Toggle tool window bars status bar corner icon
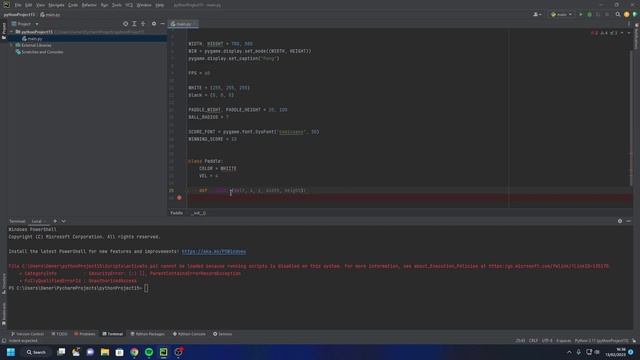The width and height of the screenshot is (640, 360). tap(4, 340)
